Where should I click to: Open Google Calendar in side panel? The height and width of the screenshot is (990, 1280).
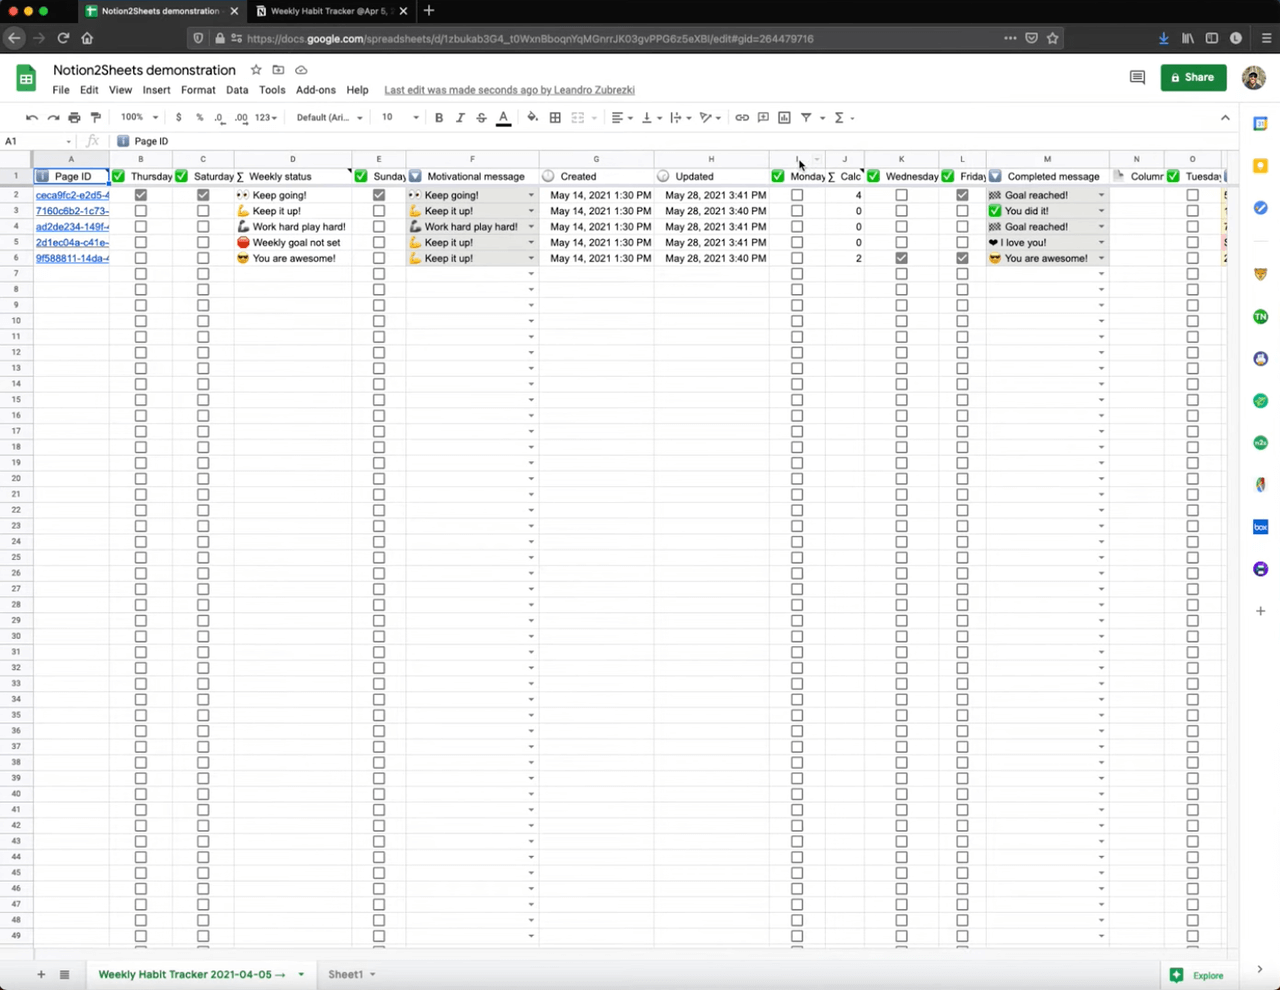[x=1260, y=123]
